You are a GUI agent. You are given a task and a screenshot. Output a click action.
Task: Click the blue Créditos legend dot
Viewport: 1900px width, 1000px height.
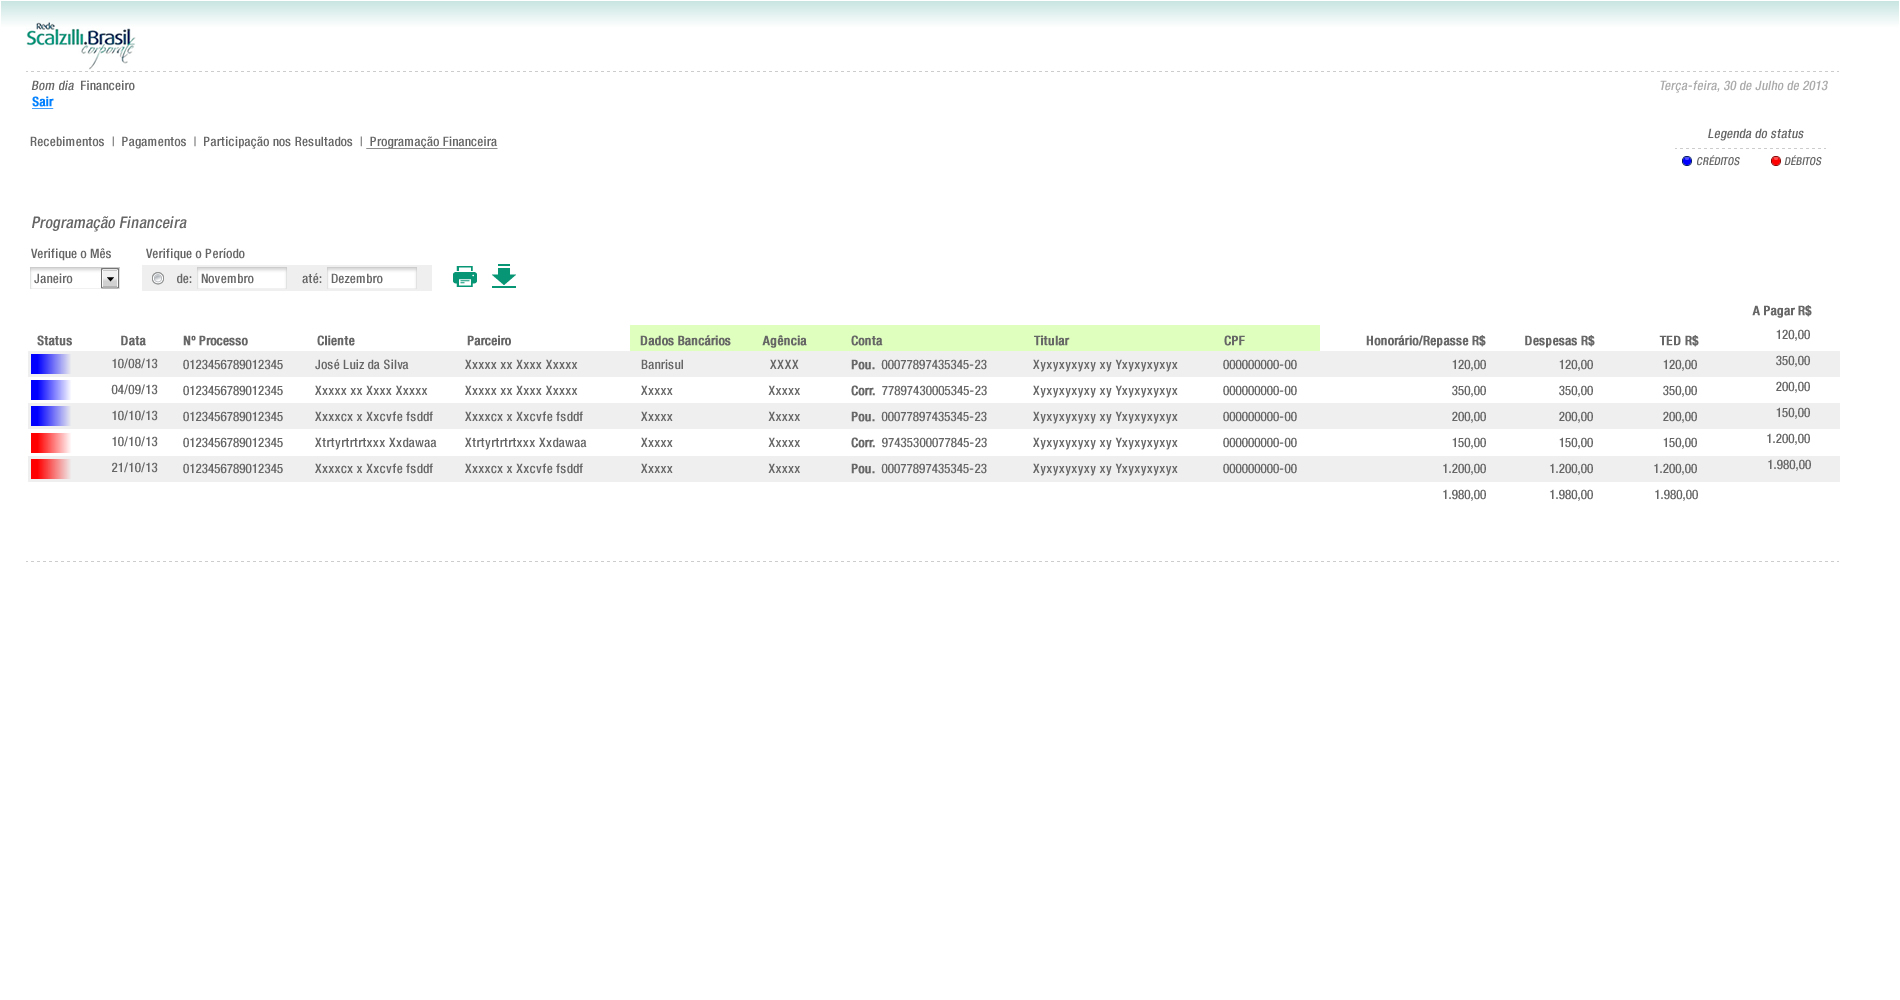click(x=1687, y=161)
